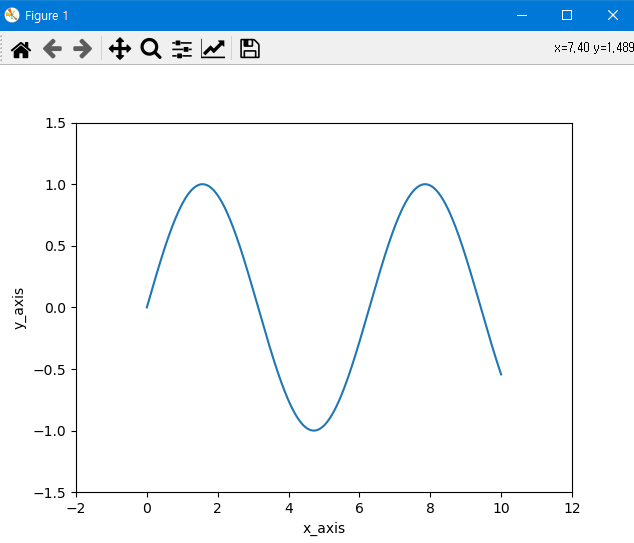The height and width of the screenshot is (543, 634).
Task: Minimize the Figure 1 window
Action: [522, 15]
